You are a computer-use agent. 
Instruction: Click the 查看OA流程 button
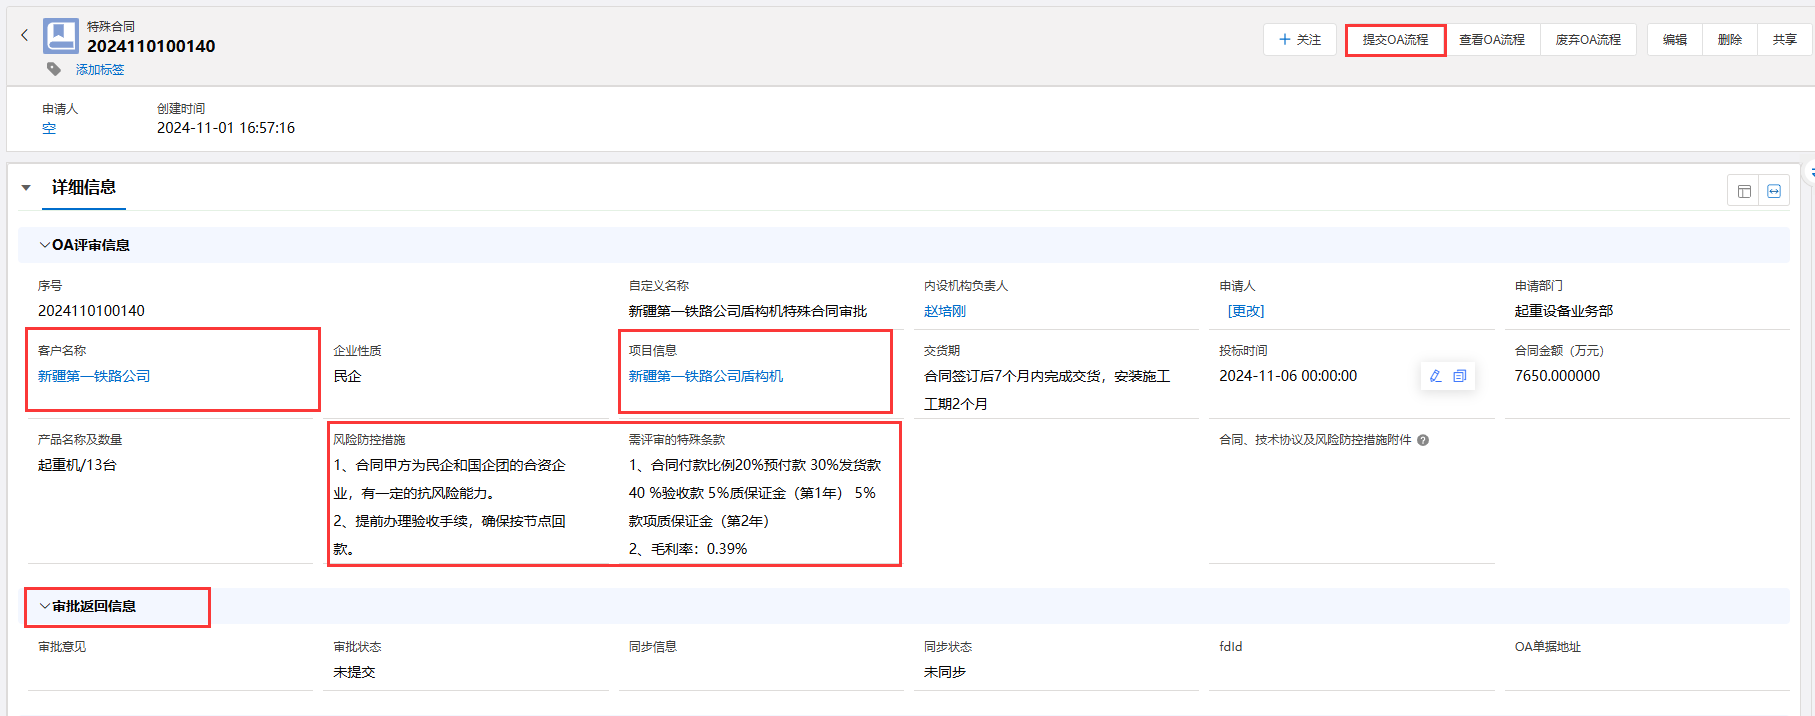coord(1491,40)
